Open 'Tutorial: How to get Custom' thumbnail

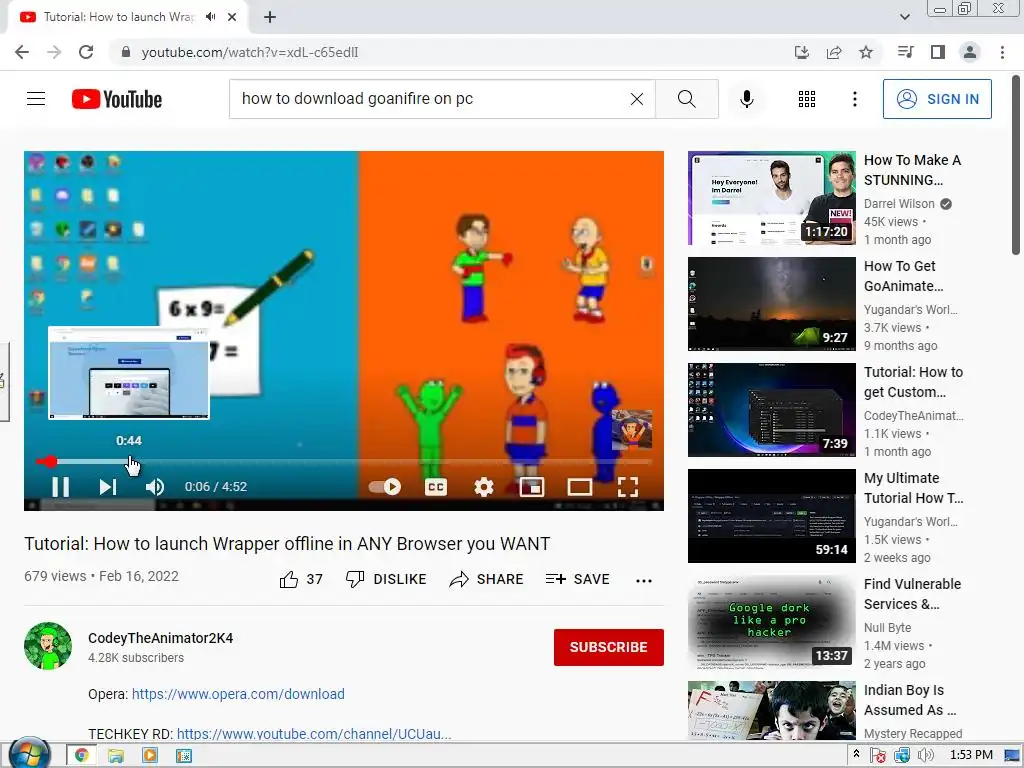pos(771,409)
